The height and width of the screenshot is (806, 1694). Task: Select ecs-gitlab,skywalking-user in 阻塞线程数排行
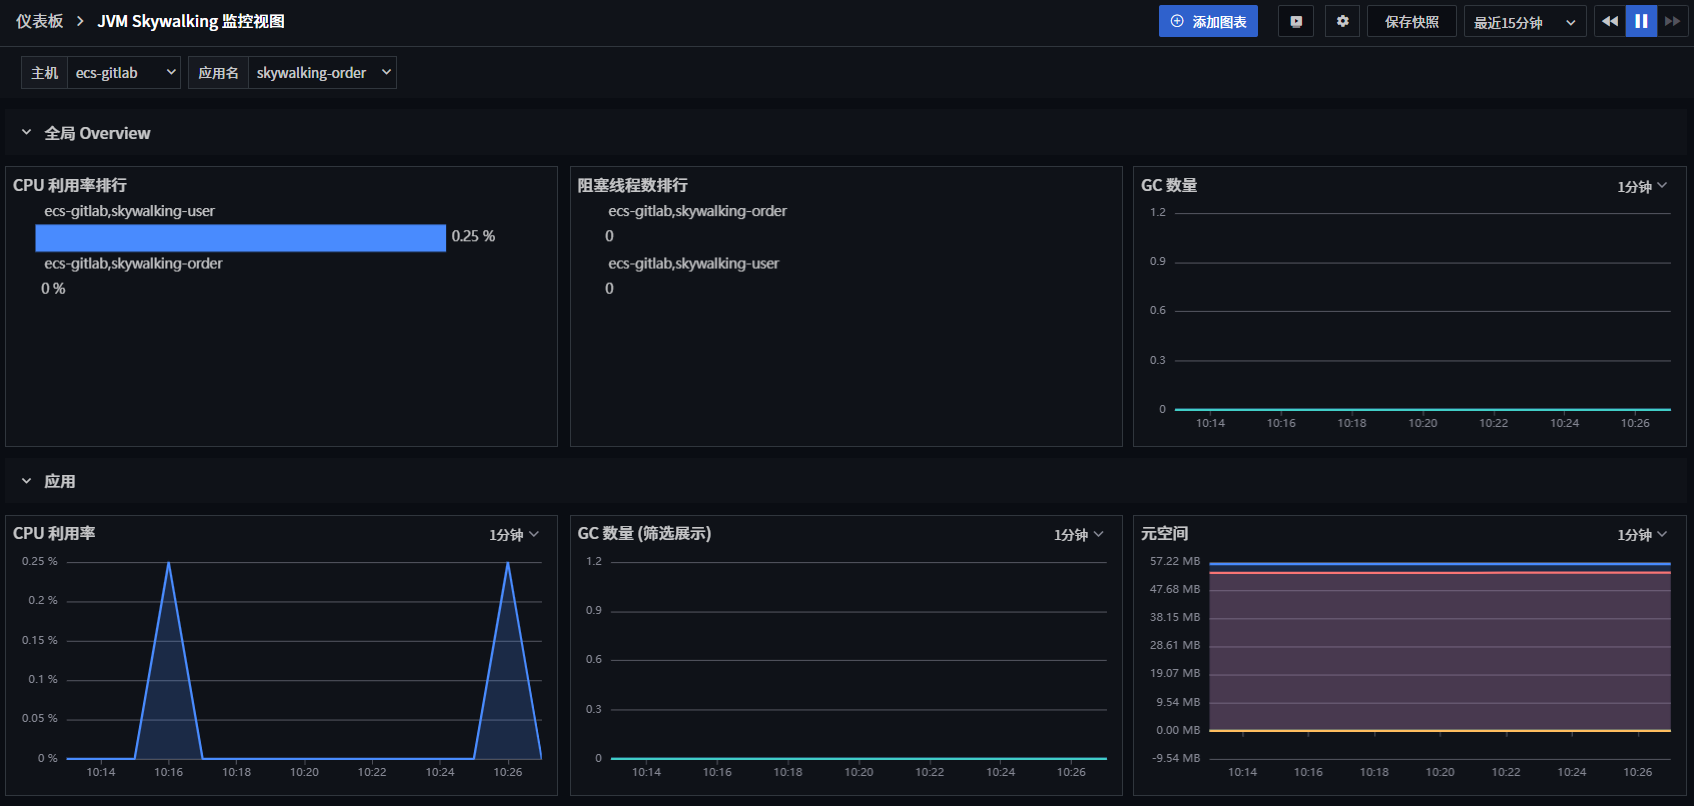(x=693, y=263)
